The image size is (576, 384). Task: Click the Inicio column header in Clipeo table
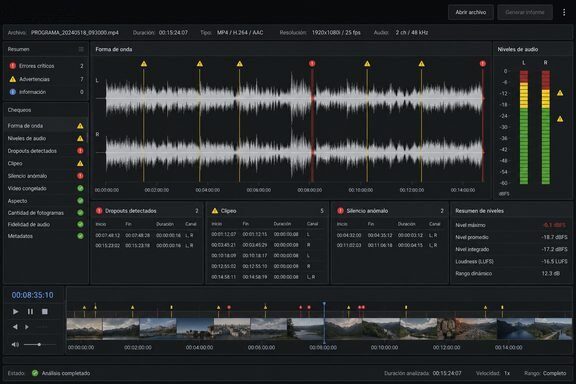coord(216,223)
